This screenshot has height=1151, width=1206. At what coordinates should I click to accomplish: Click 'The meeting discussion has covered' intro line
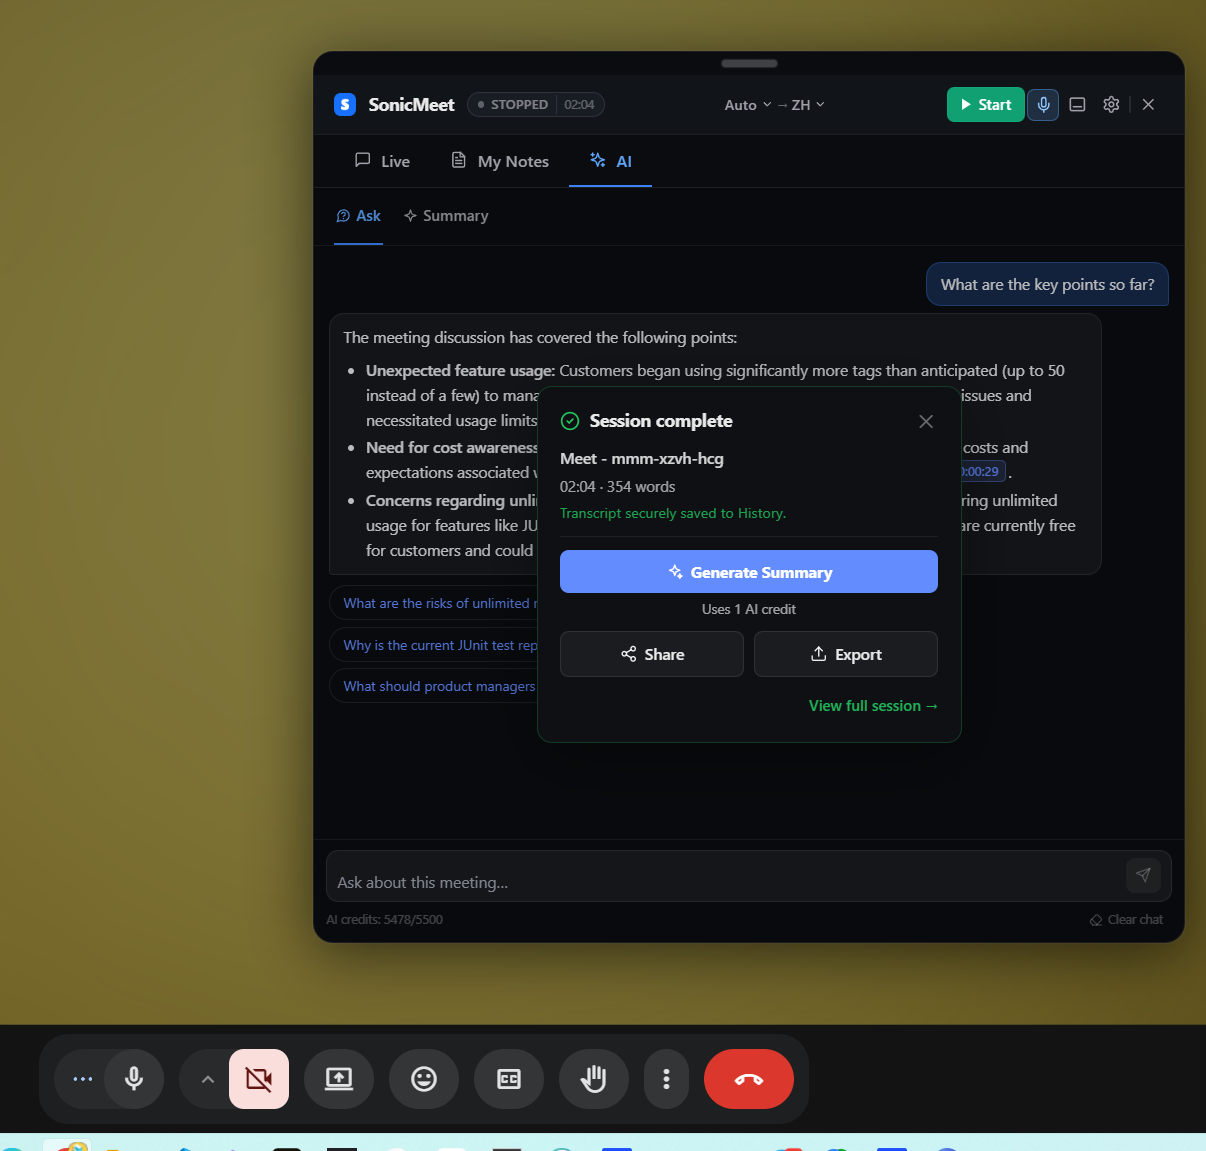[x=540, y=338]
